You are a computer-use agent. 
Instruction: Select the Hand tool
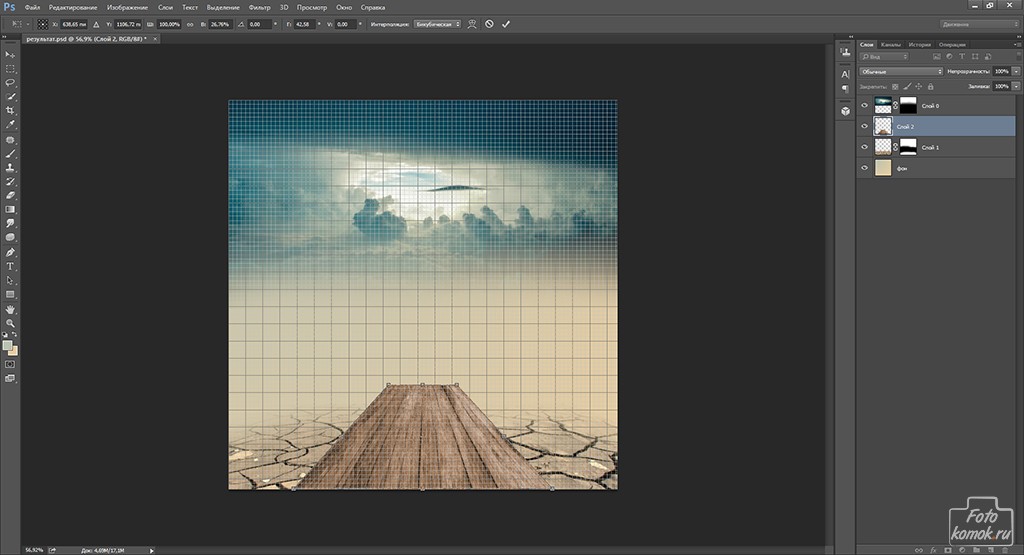(x=11, y=309)
